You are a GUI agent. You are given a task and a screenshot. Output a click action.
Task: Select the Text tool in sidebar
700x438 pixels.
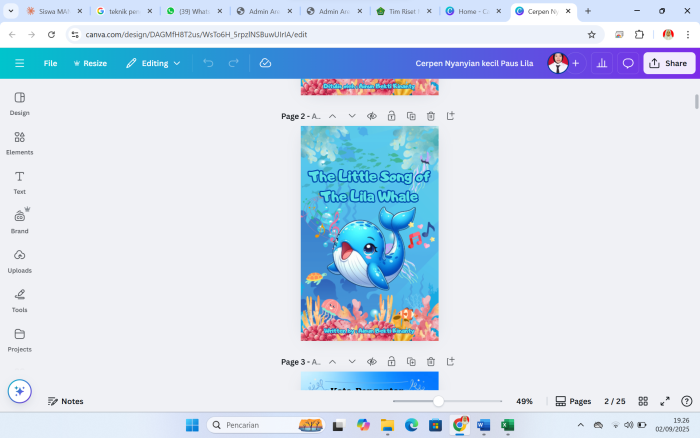(x=20, y=183)
